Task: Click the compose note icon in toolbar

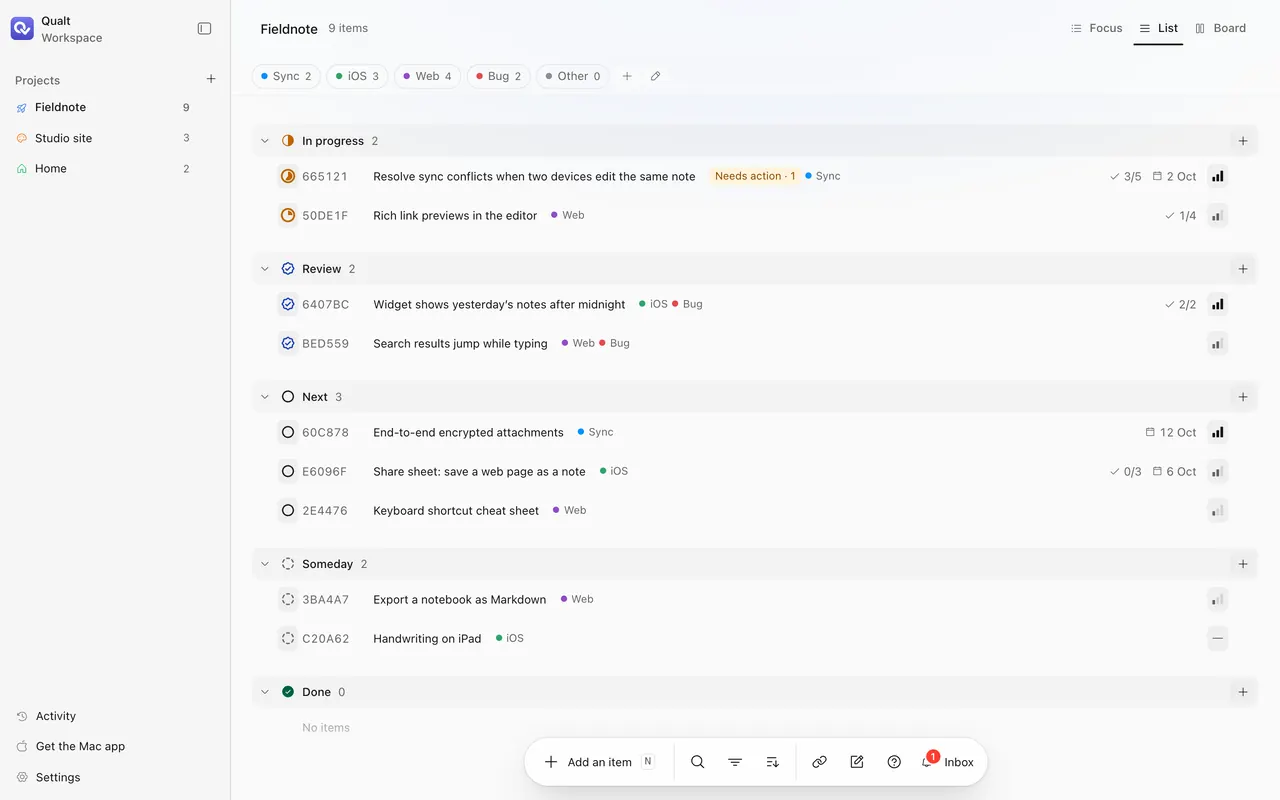Action: 857,762
